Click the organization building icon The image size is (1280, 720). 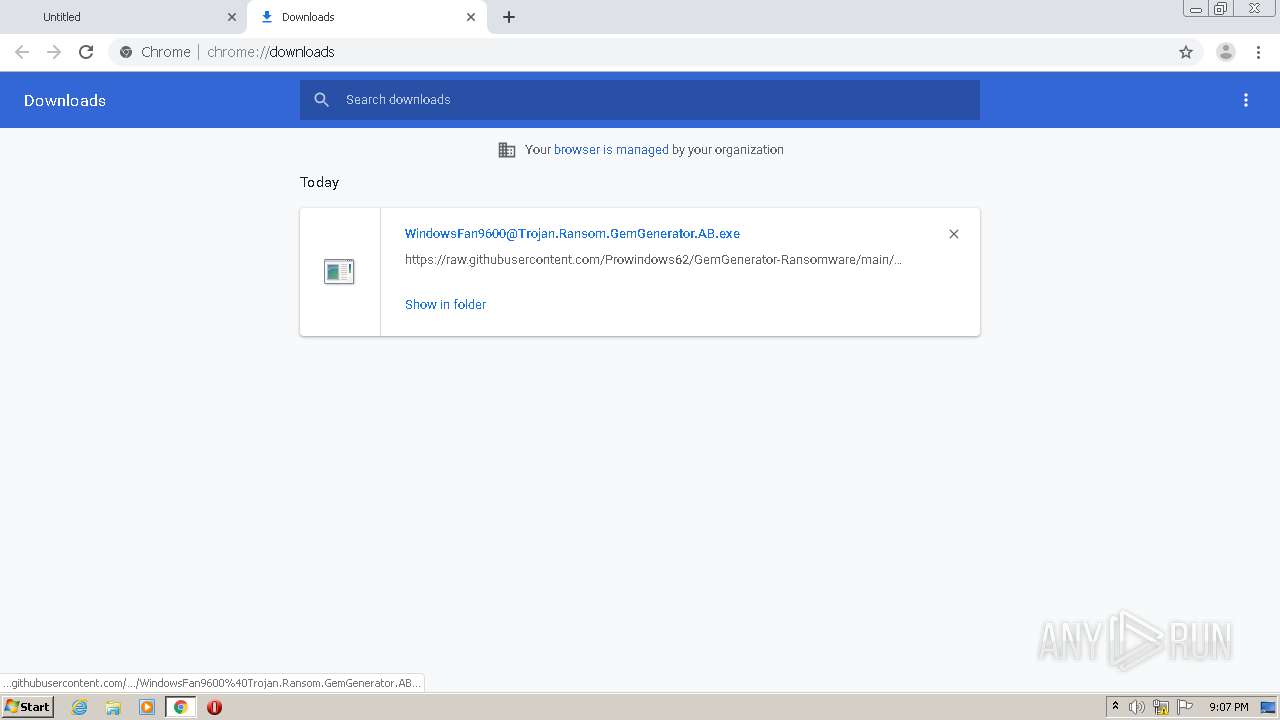point(507,150)
